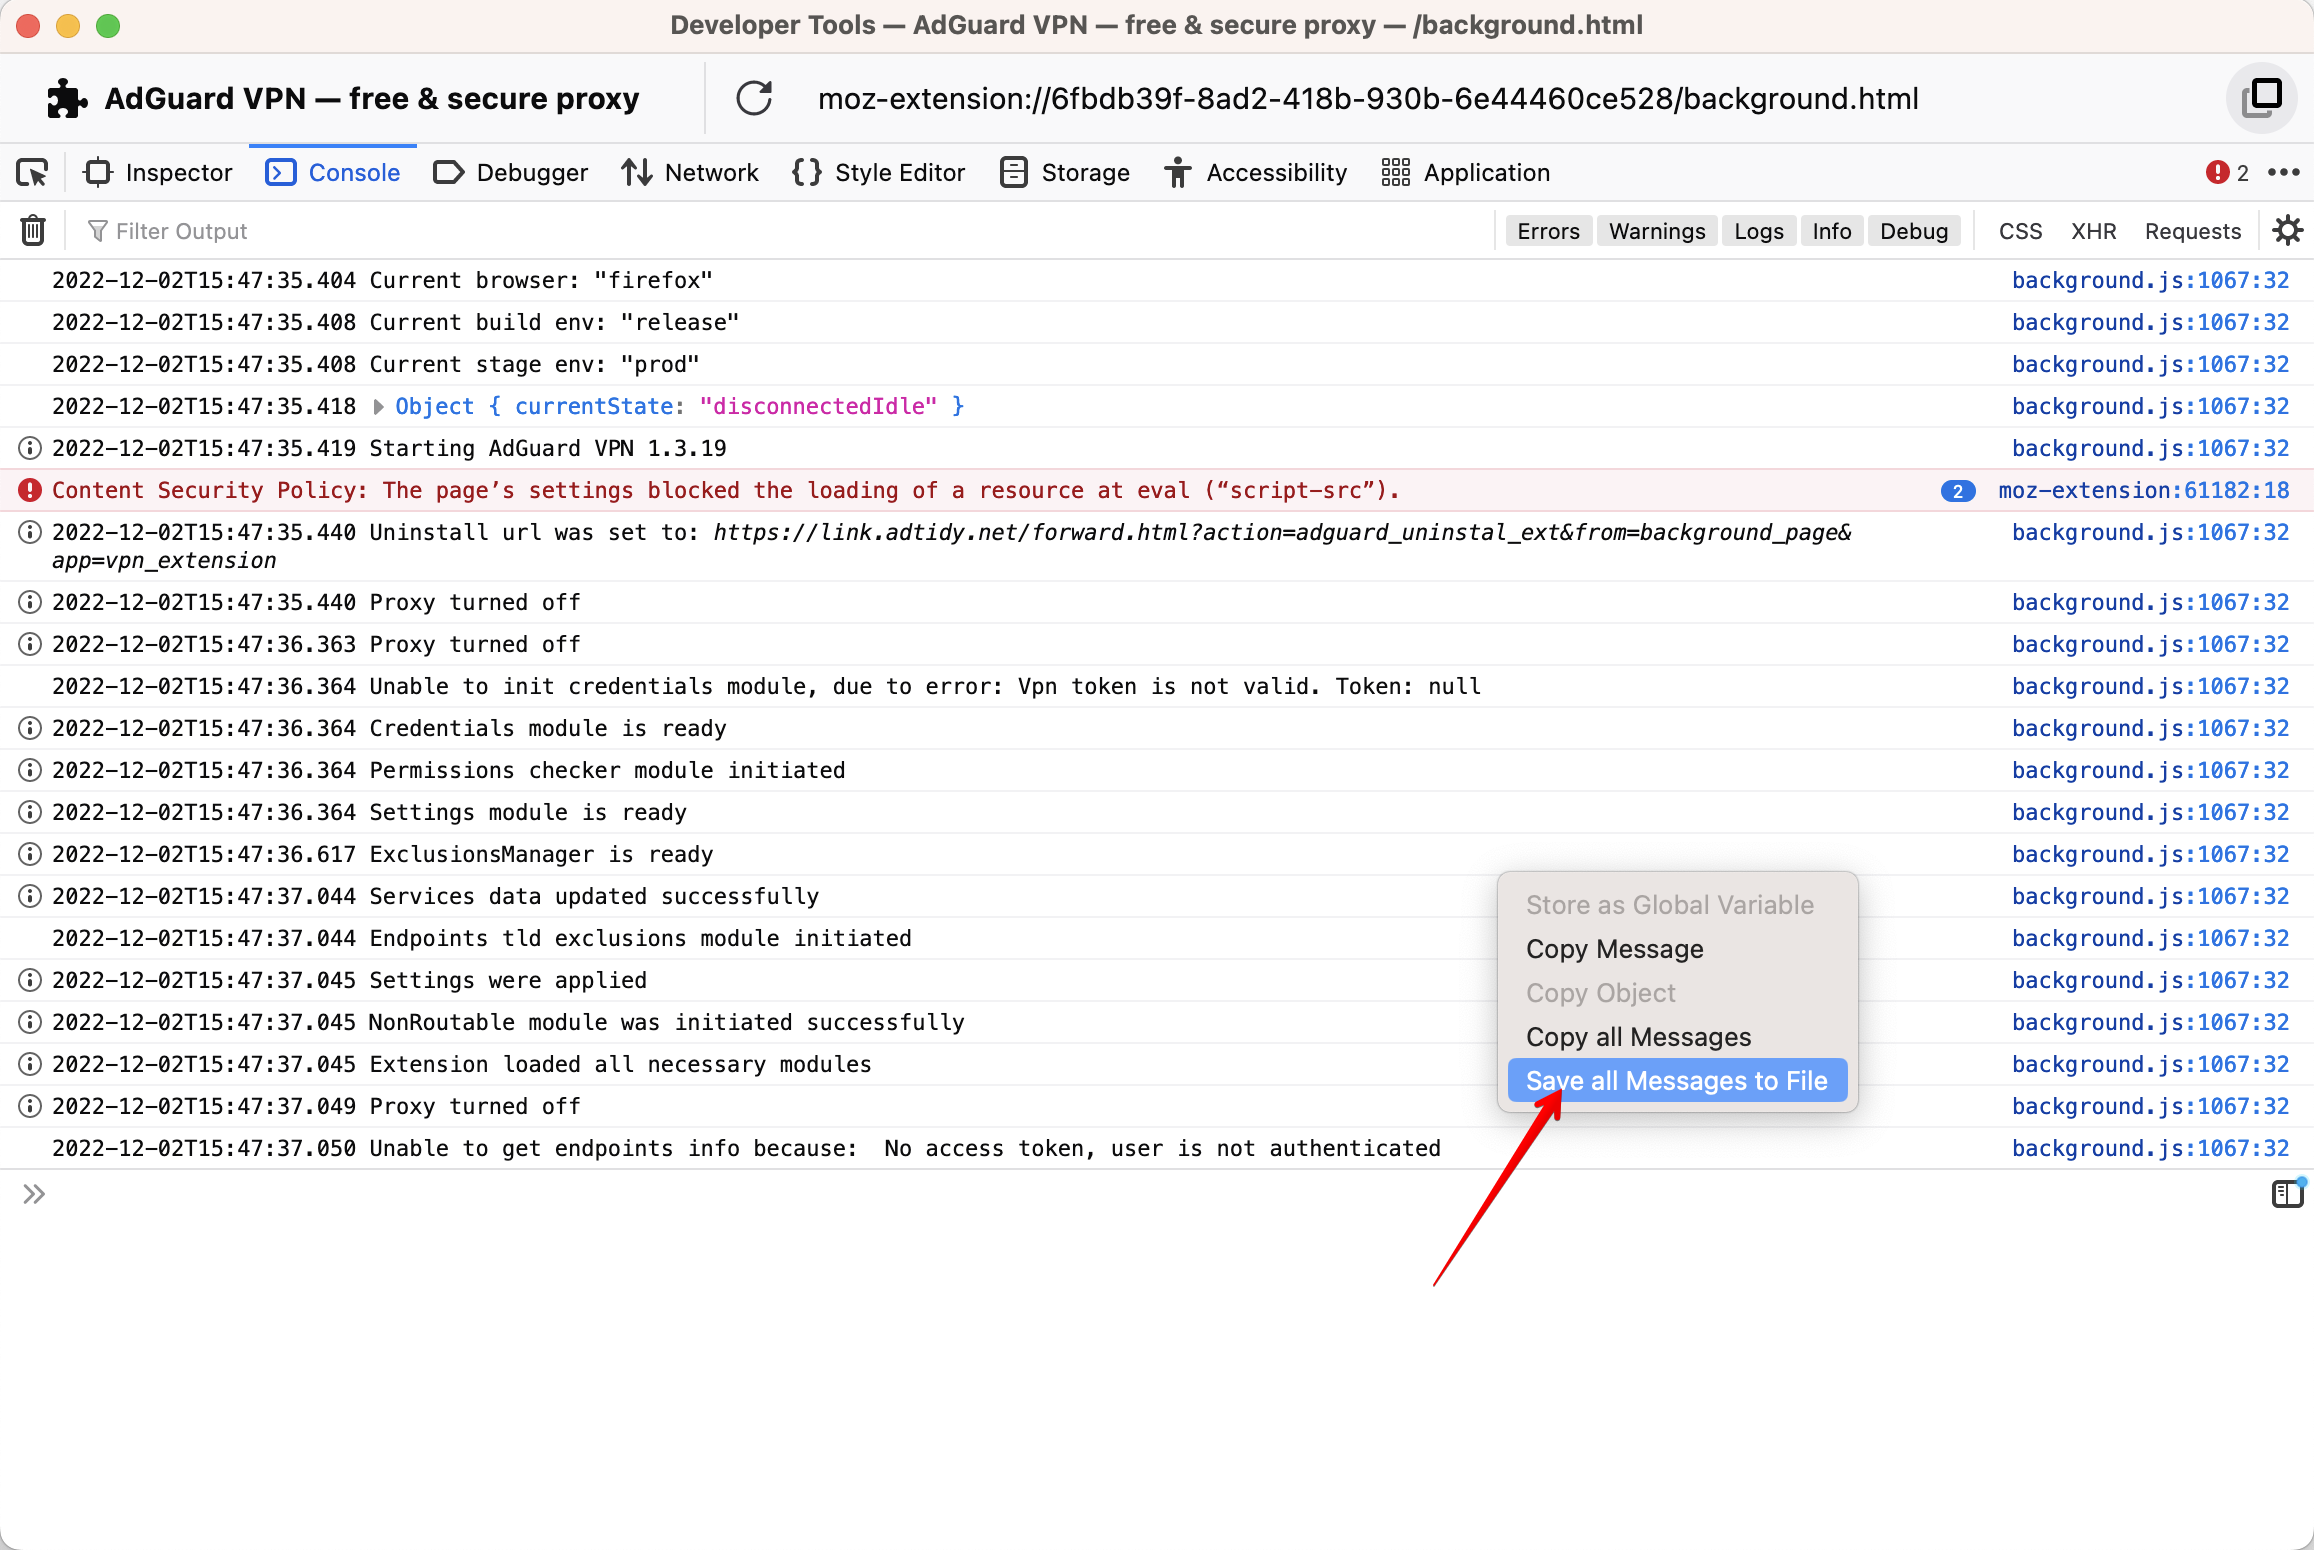This screenshot has width=2314, height=1550.
Task: Open Style Editor panel
Action: click(x=899, y=171)
